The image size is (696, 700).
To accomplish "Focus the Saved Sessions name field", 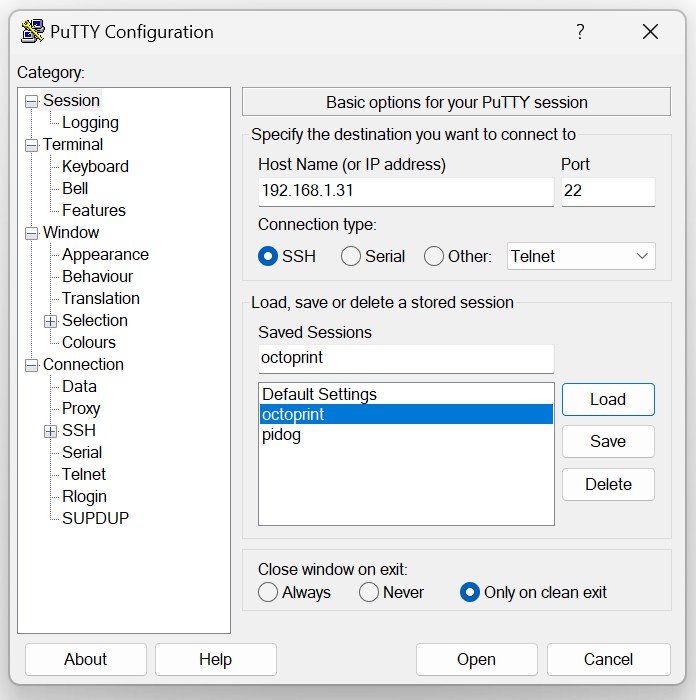I will [x=406, y=358].
